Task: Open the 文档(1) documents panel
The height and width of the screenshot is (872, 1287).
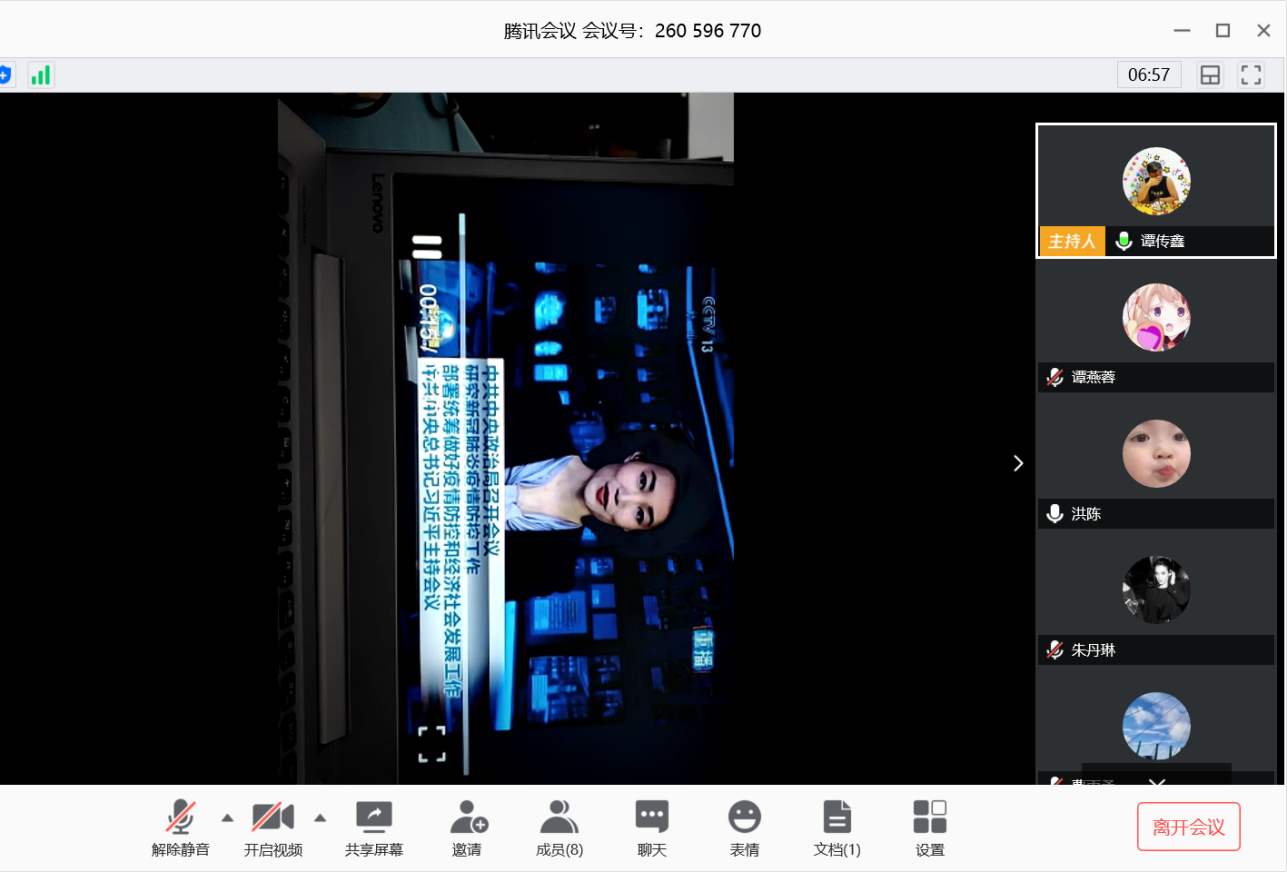Action: pyautogui.click(x=837, y=828)
